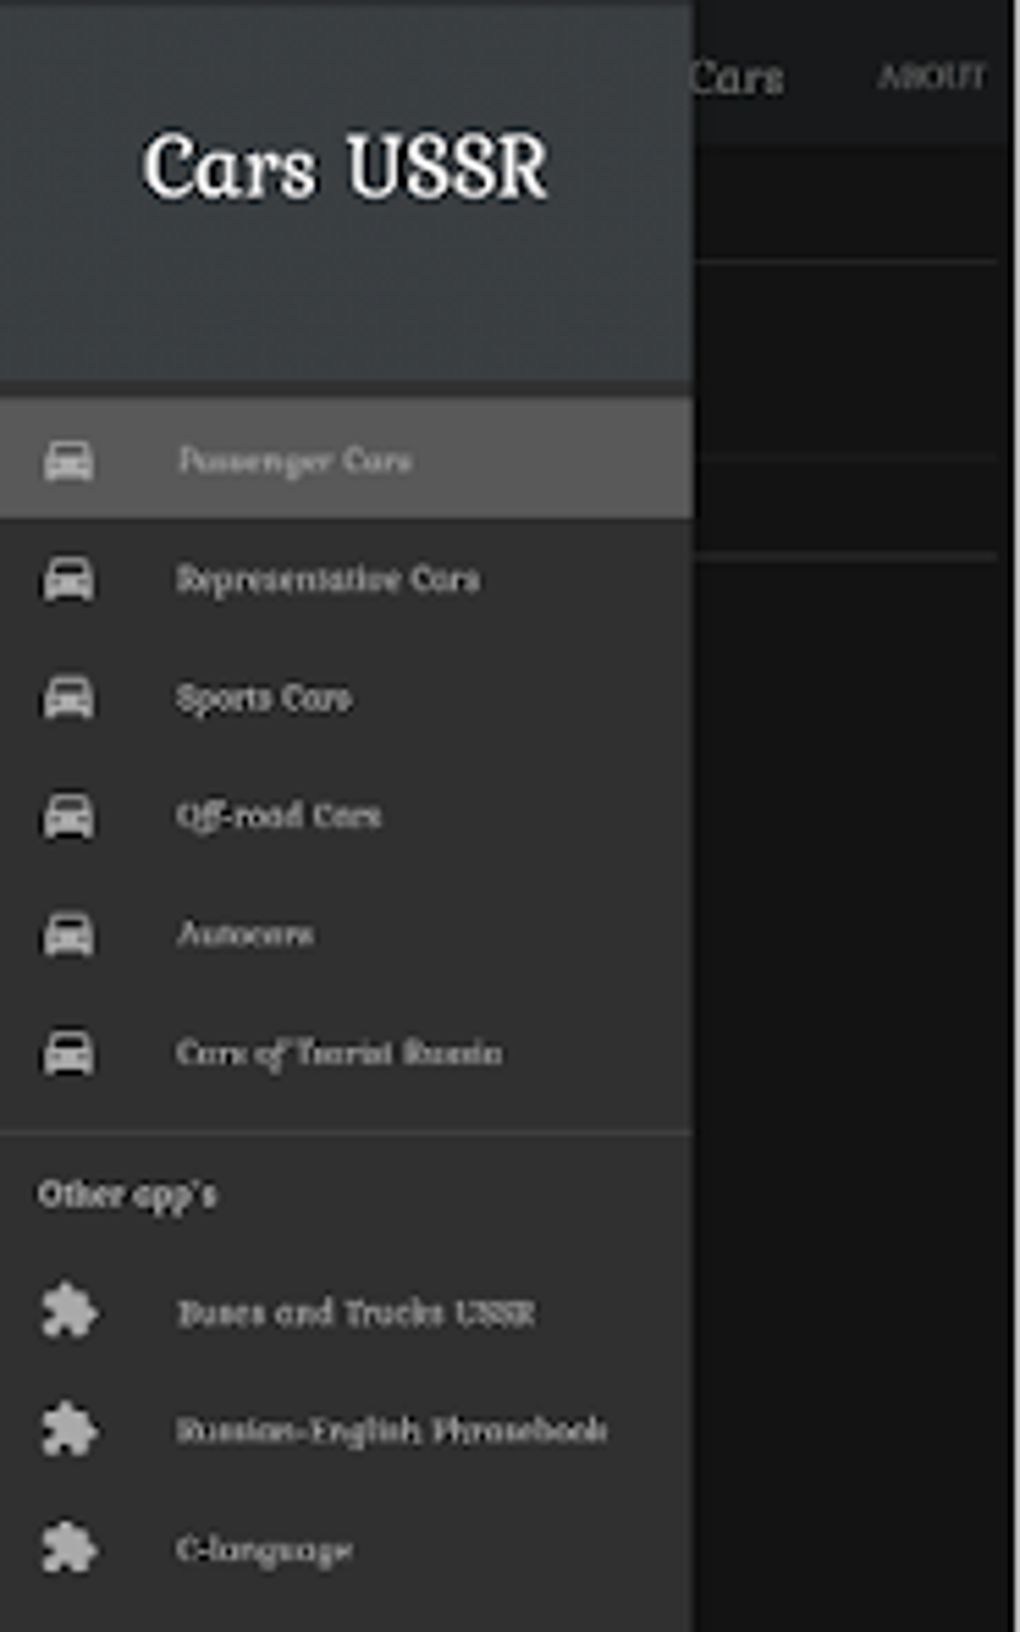Click the car icon beside Off-road Cars
Image resolution: width=1020 pixels, height=1632 pixels.
tap(68, 816)
